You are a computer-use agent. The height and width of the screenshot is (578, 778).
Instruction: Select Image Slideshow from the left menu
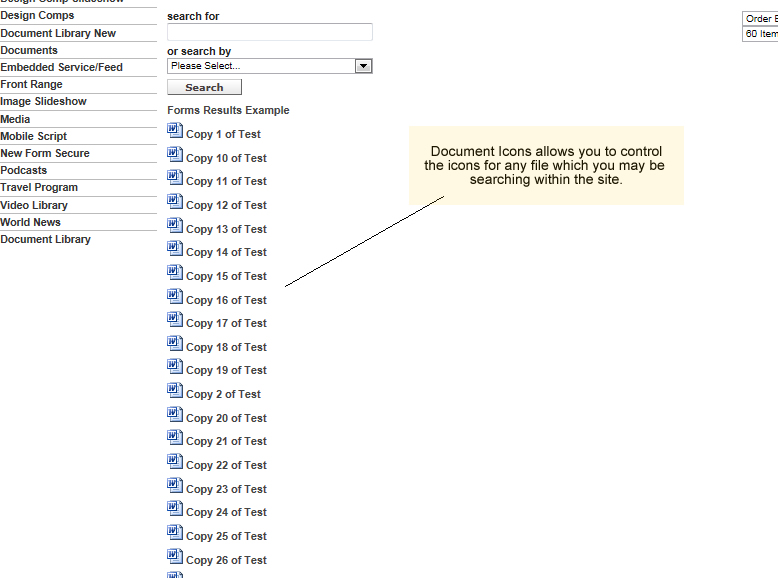pos(43,101)
